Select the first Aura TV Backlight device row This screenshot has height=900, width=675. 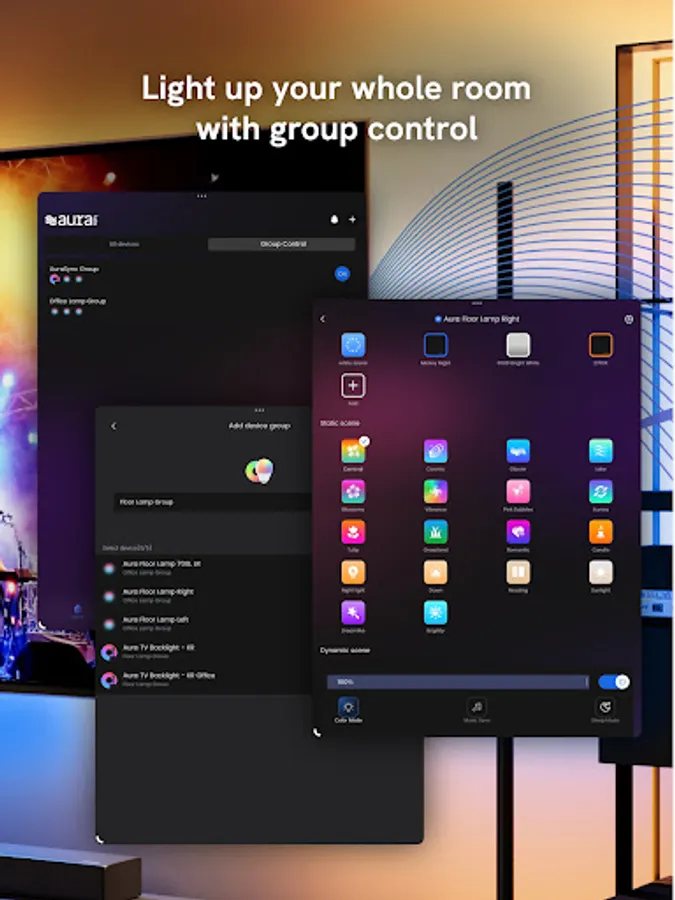(204, 651)
